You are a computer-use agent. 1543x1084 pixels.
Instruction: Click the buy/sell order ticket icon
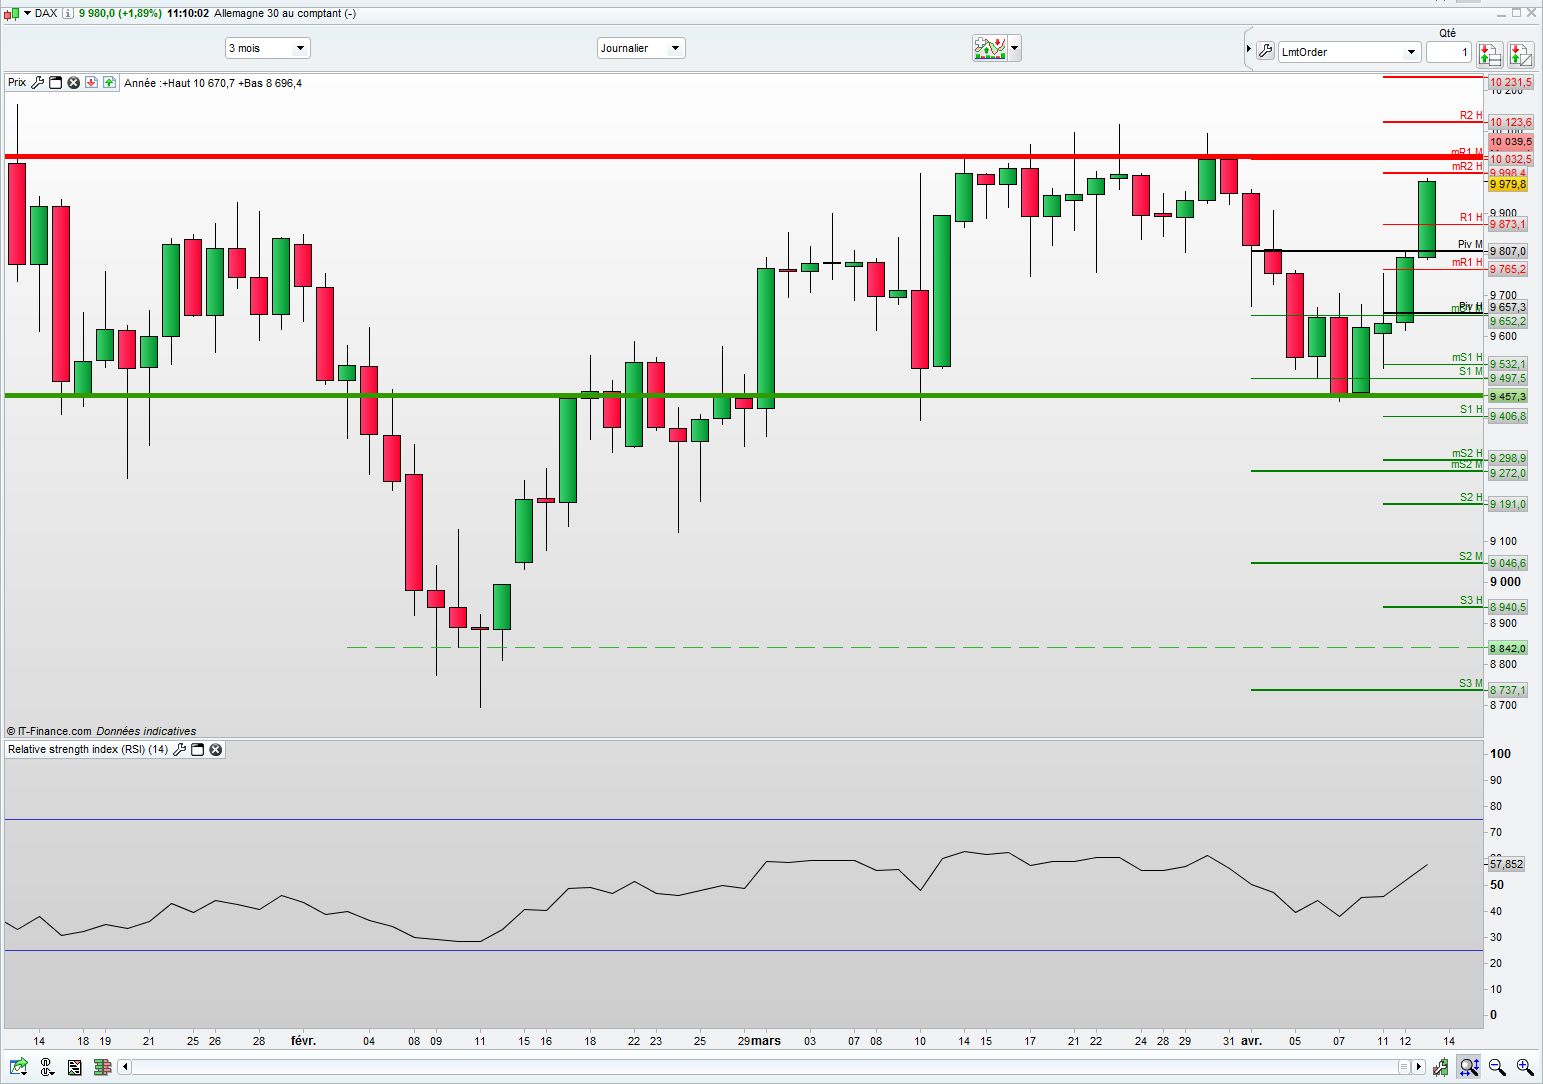coord(1489,54)
